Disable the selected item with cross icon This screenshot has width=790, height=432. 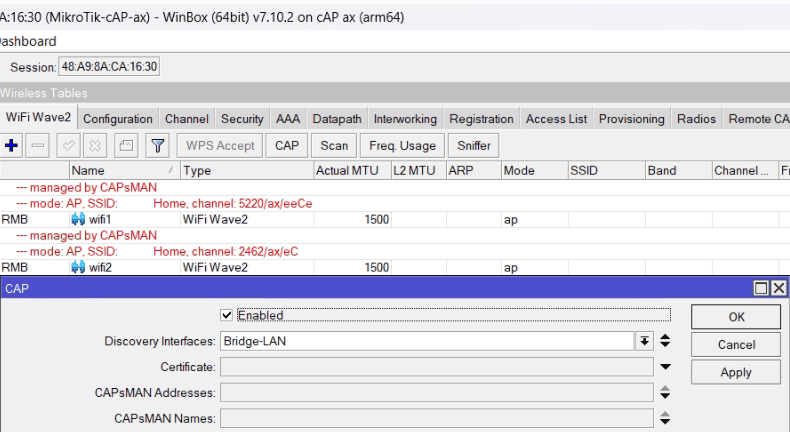(x=95, y=146)
